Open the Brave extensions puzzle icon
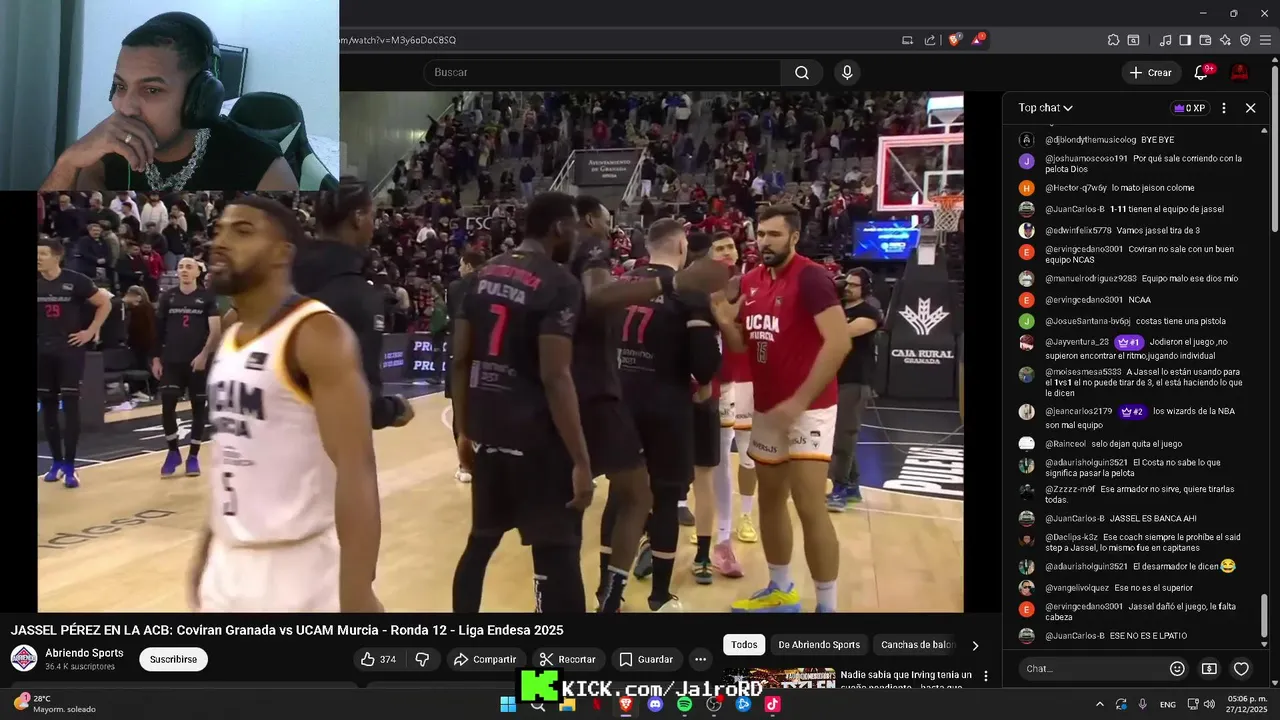This screenshot has height=720, width=1280. coord(1113,40)
